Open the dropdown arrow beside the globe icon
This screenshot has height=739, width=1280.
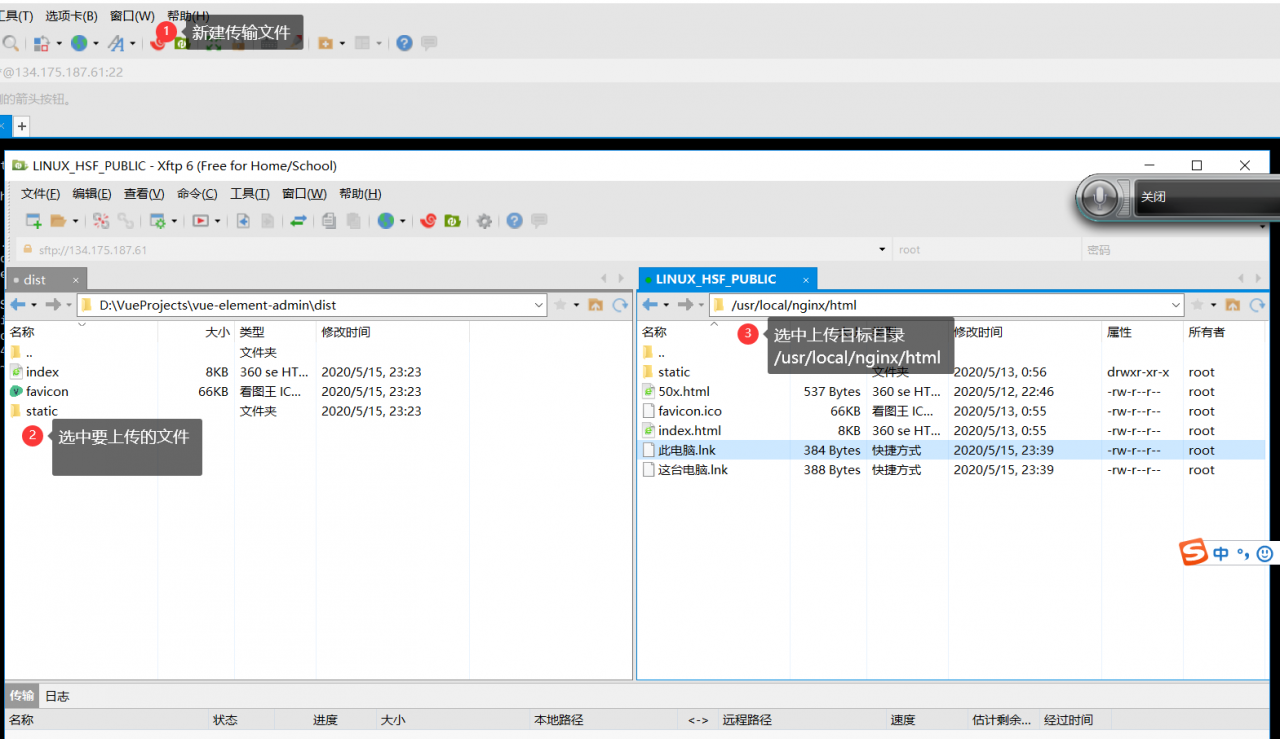[x=403, y=221]
